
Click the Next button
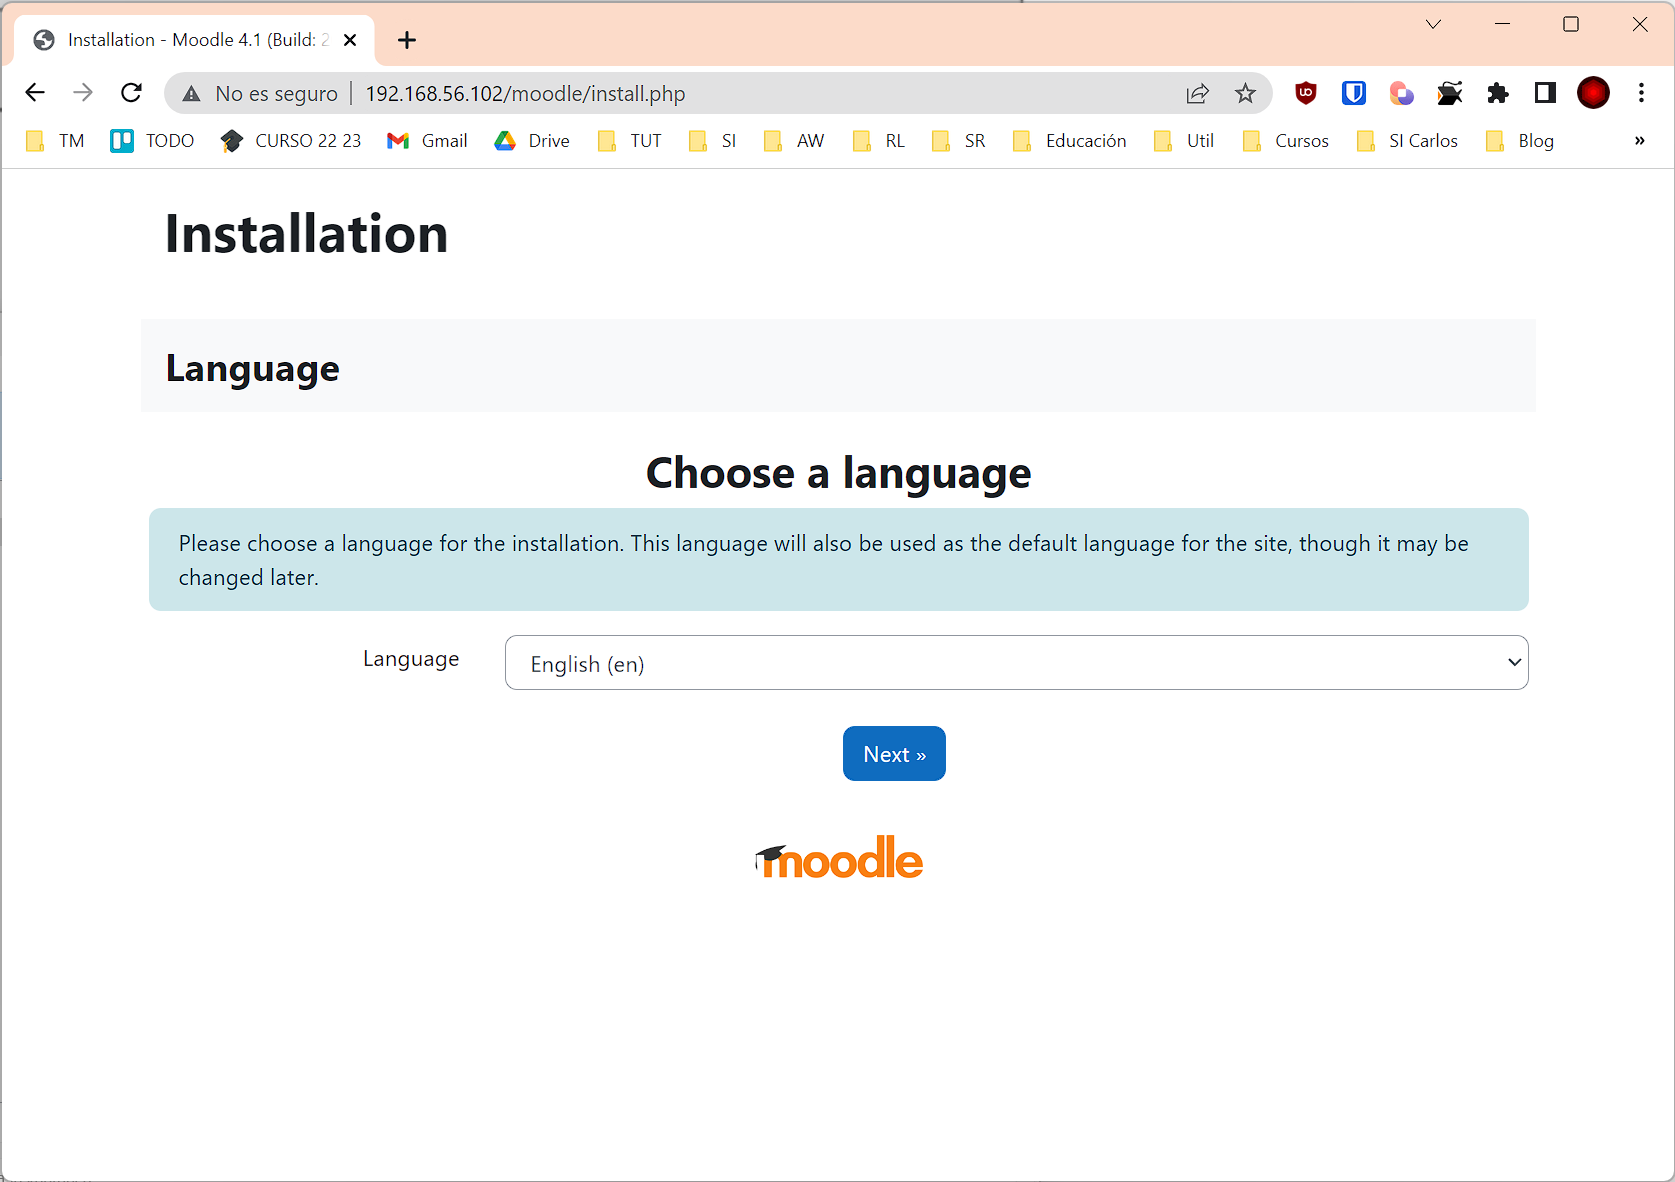pos(893,753)
